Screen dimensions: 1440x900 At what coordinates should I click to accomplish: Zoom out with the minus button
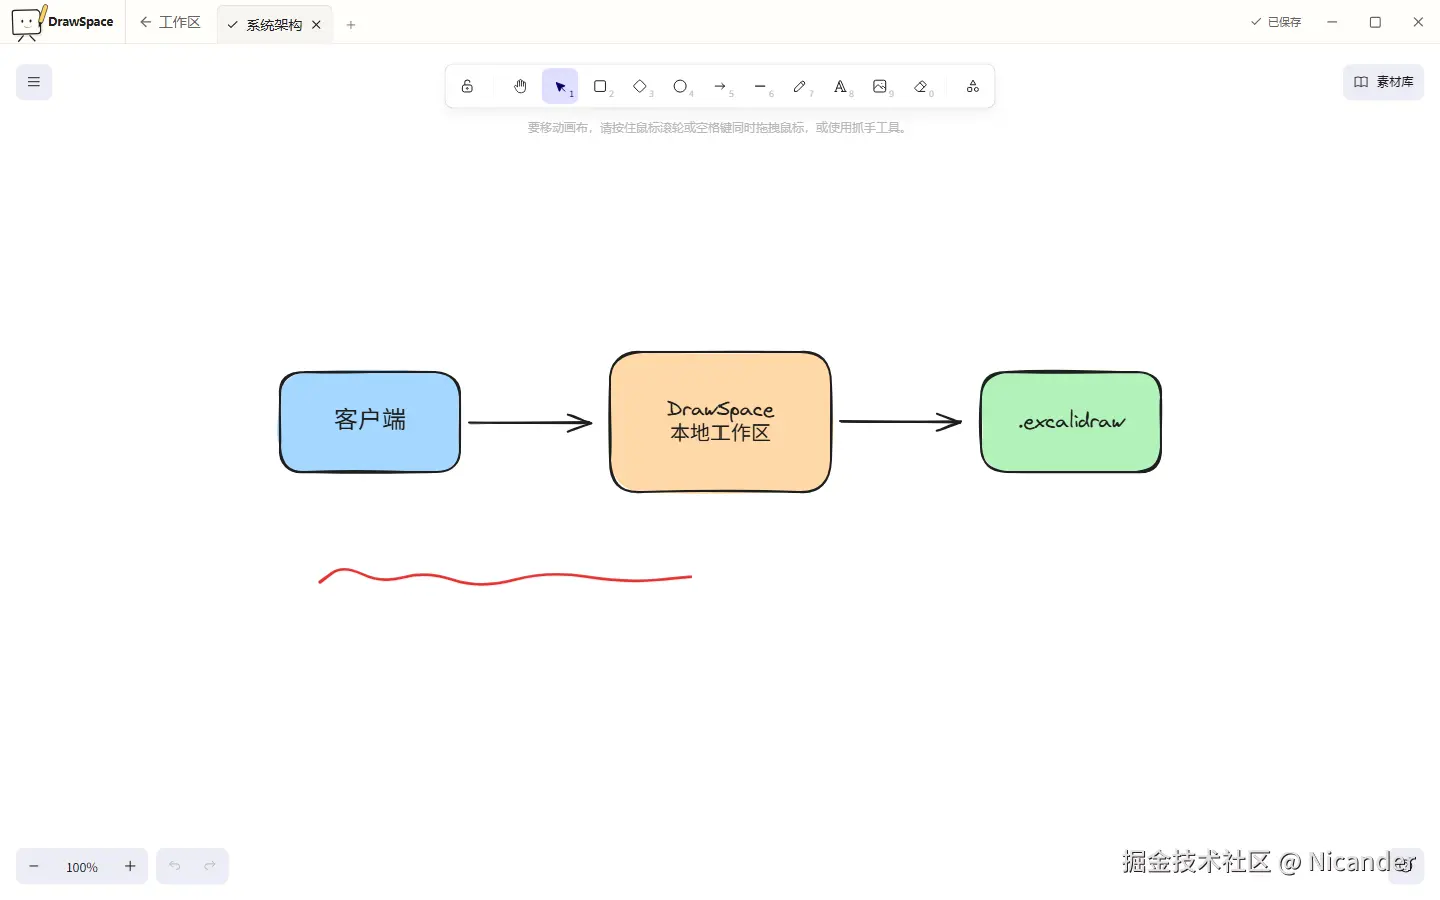coord(34,866)
